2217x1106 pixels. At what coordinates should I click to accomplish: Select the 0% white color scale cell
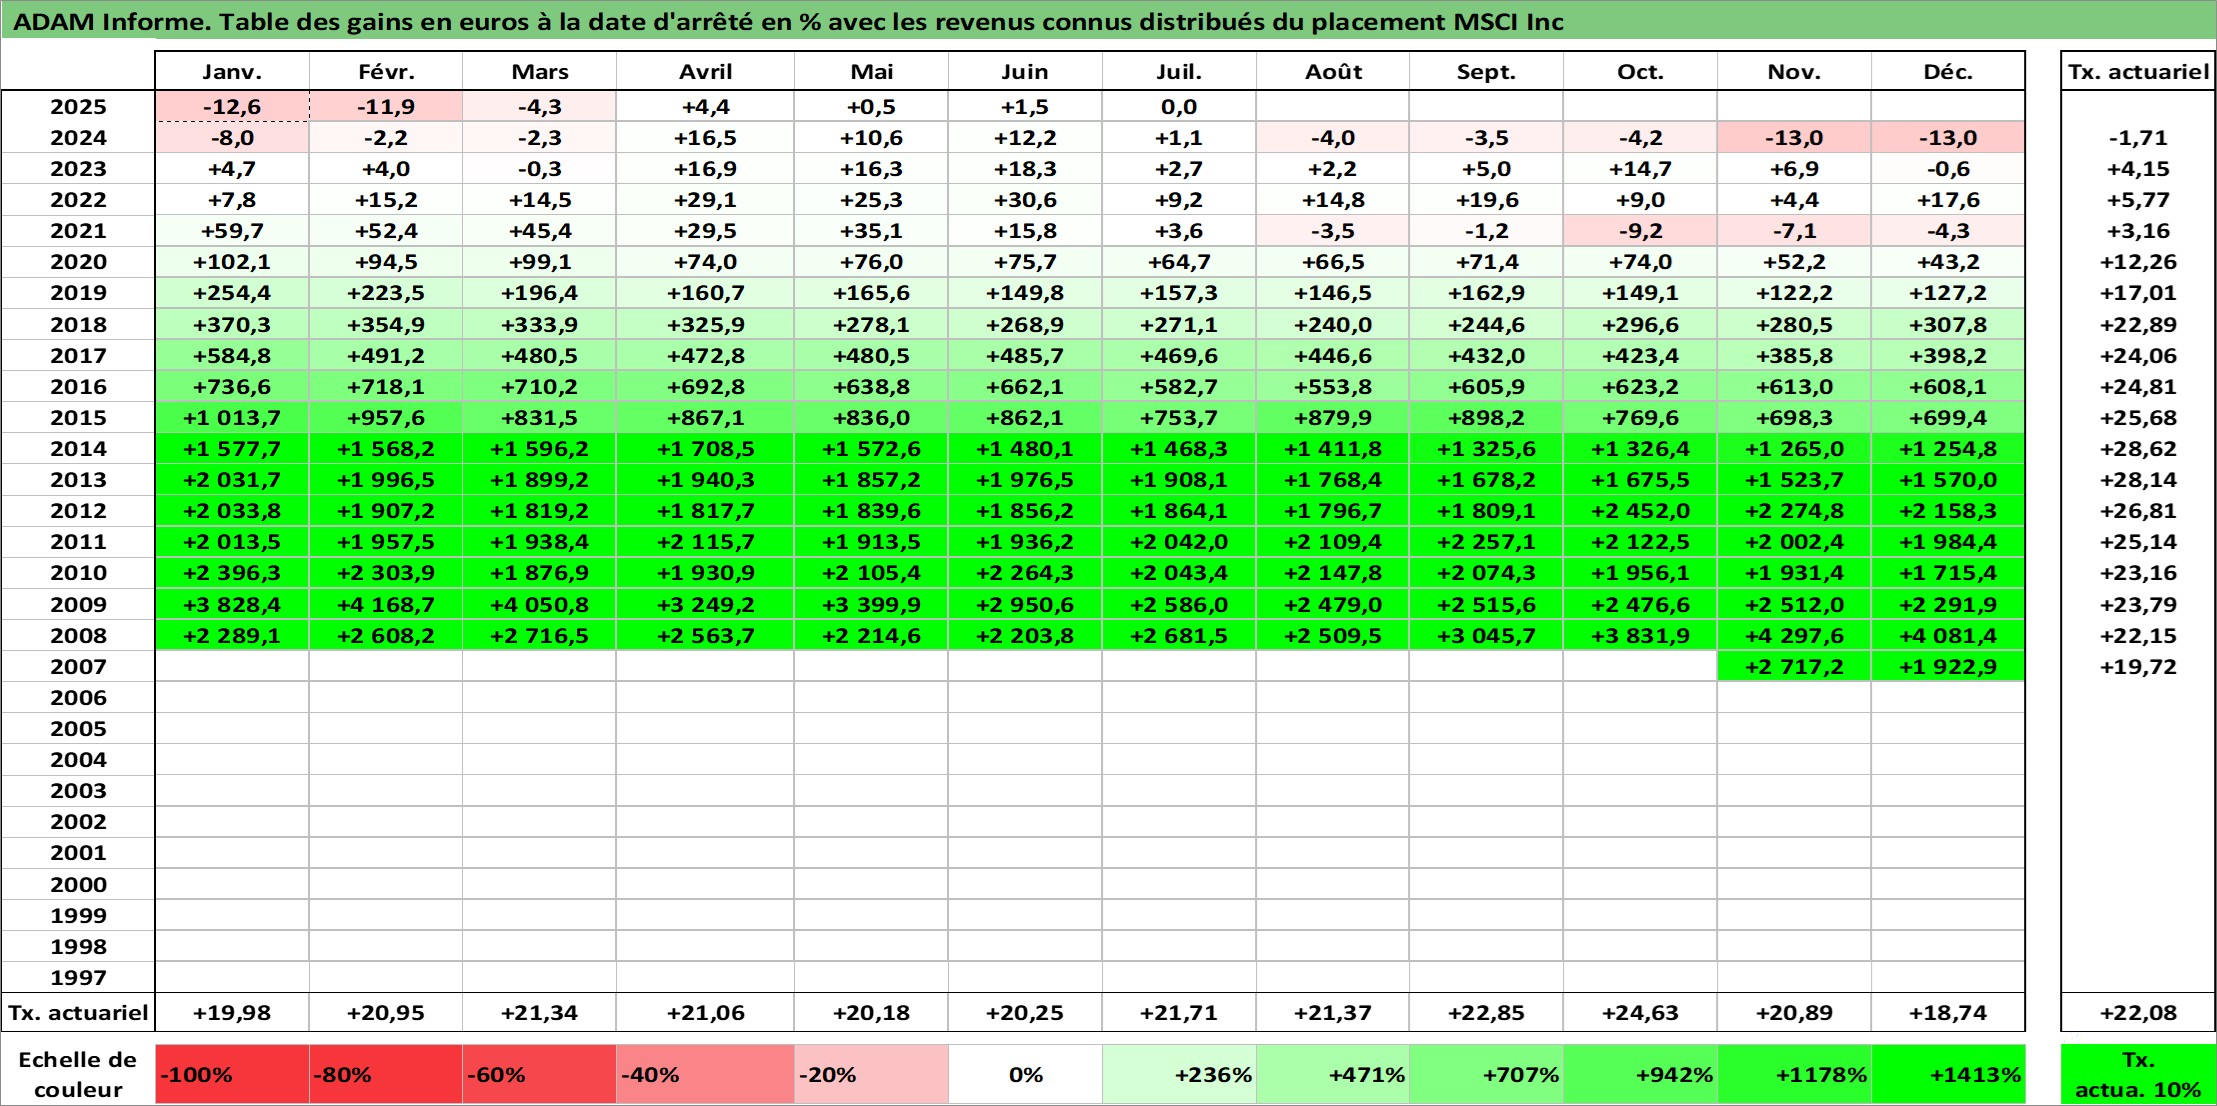[x=1025, y=1075]
